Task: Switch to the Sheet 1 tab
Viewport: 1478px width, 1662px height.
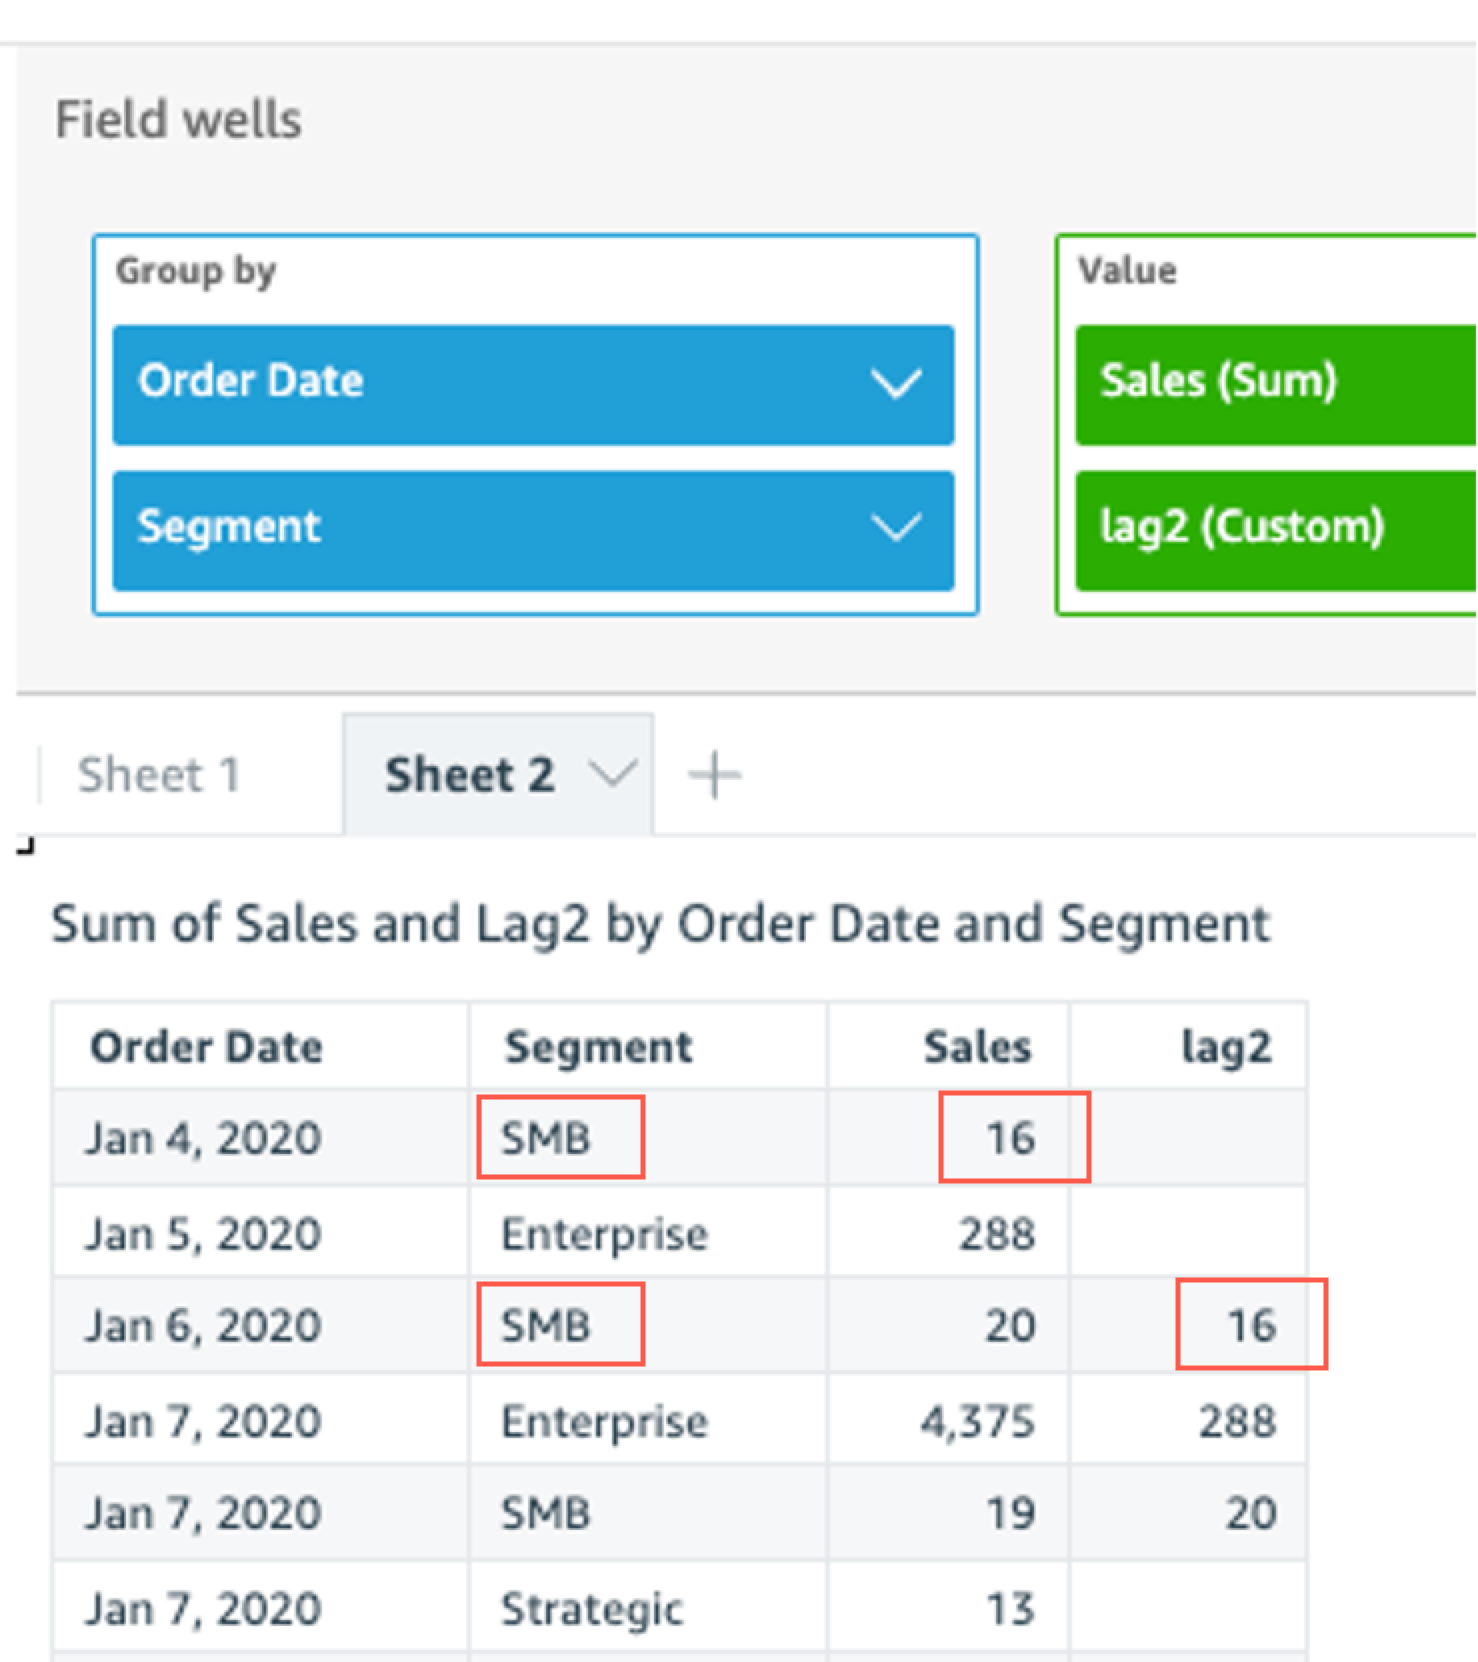Action: tap(159, 775)
